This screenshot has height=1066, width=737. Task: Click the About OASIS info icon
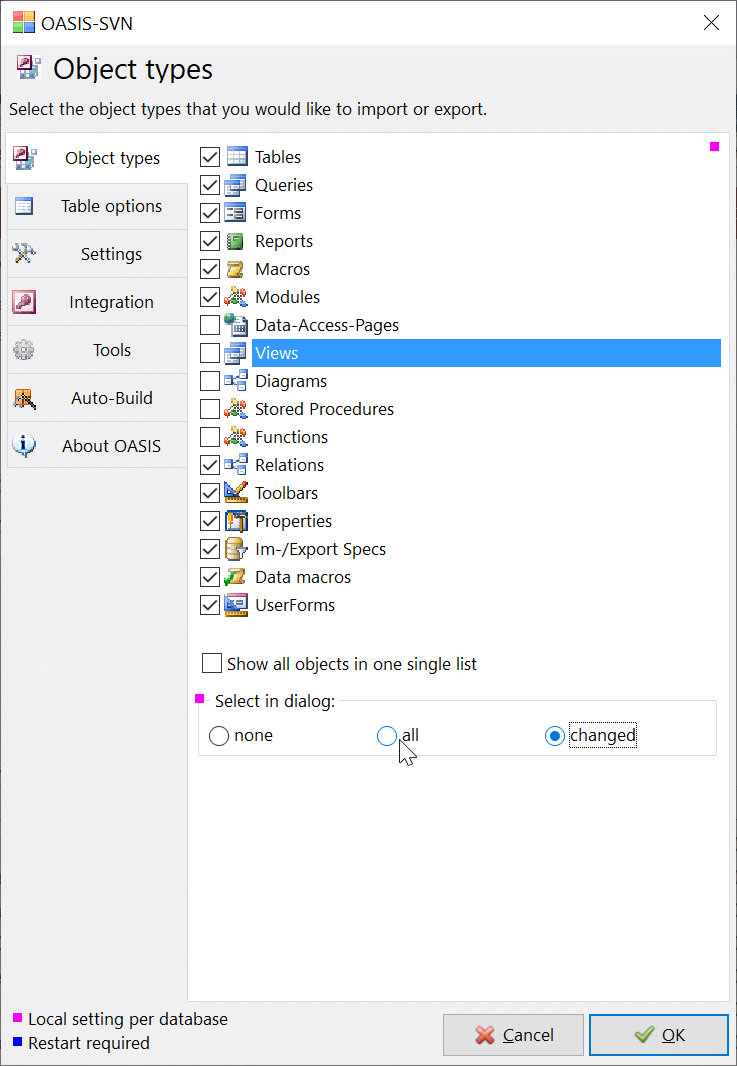pos(24,446)
